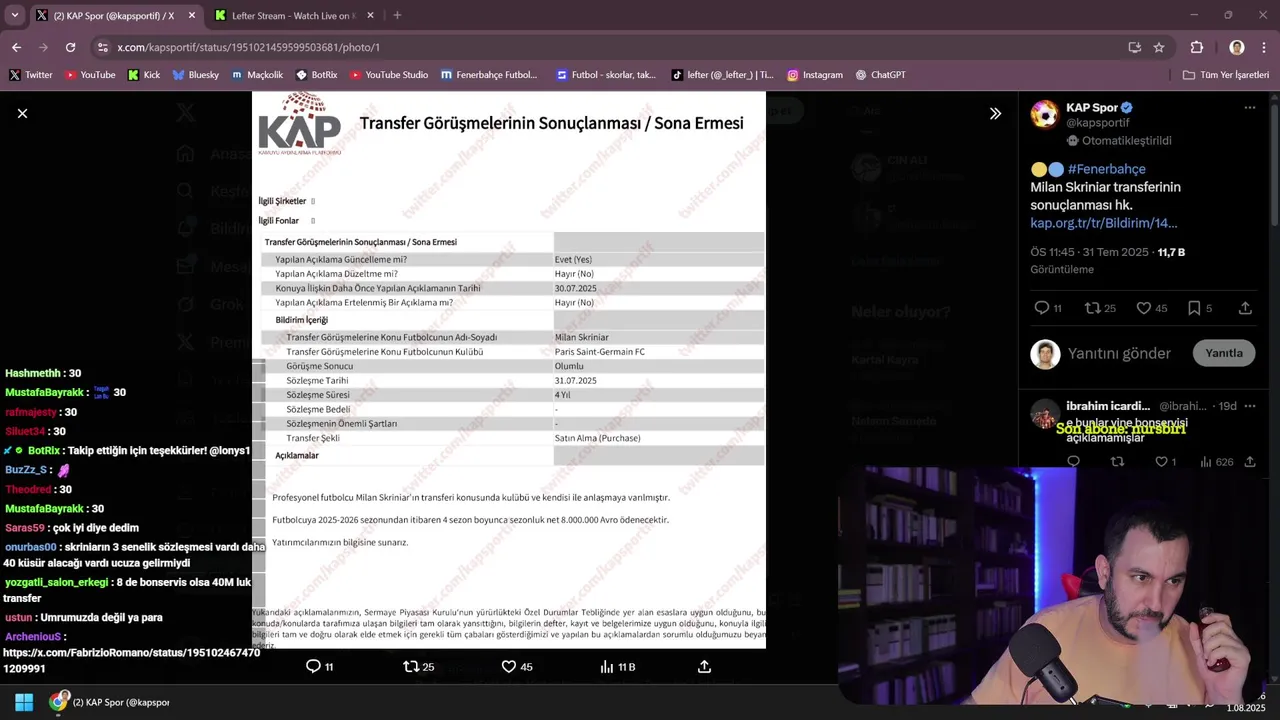
Task: Open the tab search dropdown arrow
Action: [14, 15]
